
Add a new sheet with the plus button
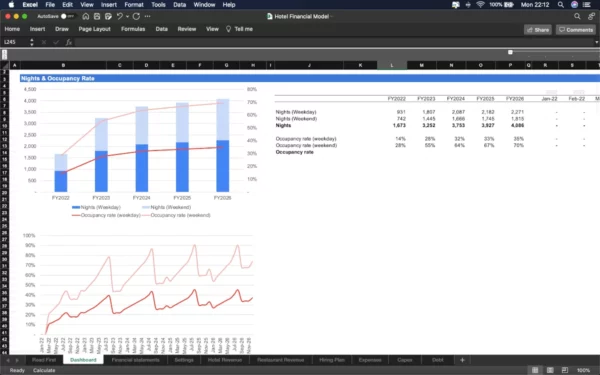coord(462,360)
